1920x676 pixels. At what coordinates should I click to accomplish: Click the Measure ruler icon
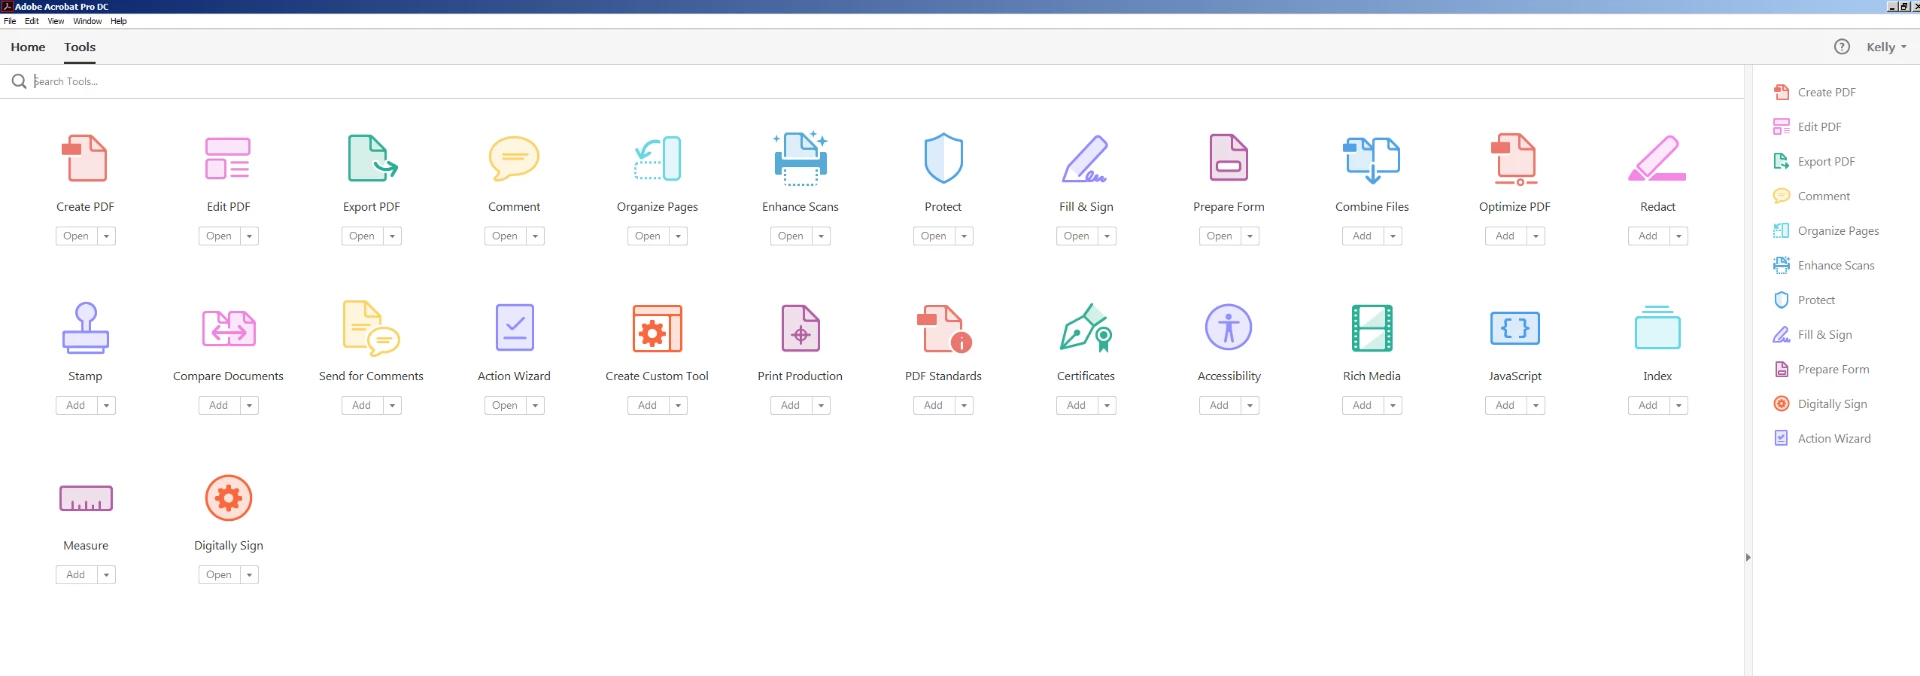tap(86, 498)
